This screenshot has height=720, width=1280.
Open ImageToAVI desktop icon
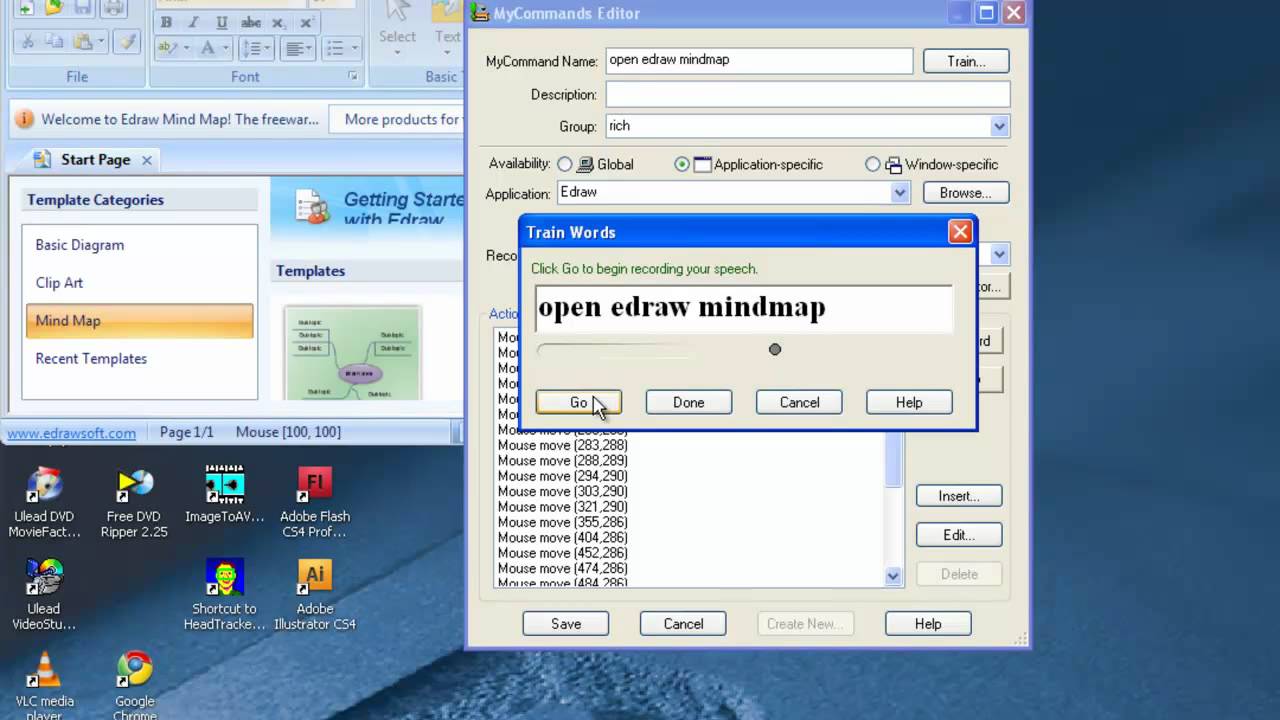pyautogui.click(x=224, y=494)
